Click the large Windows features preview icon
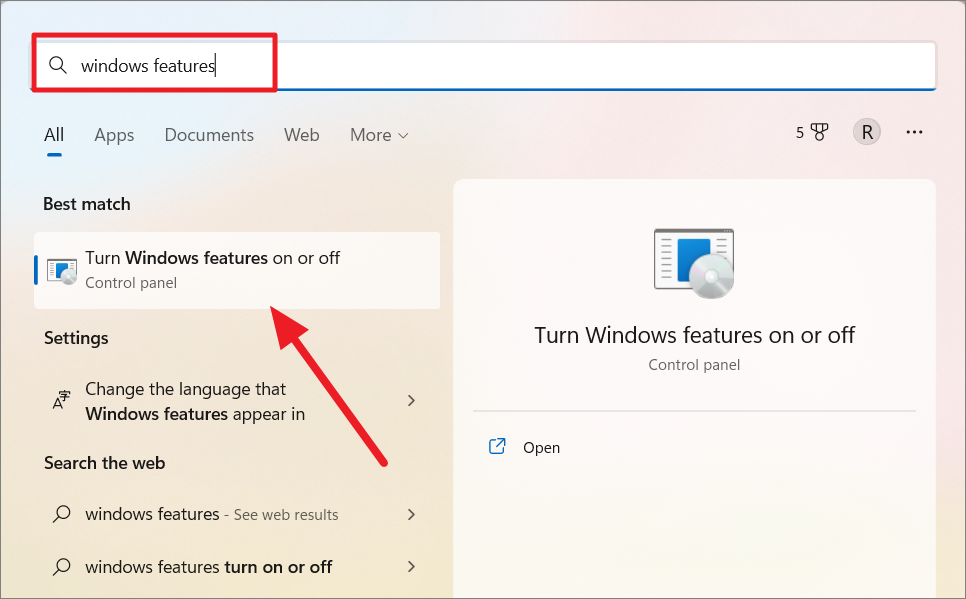This screenshot has width=966, height=599. pyautogui.click(x=694, y=262)
